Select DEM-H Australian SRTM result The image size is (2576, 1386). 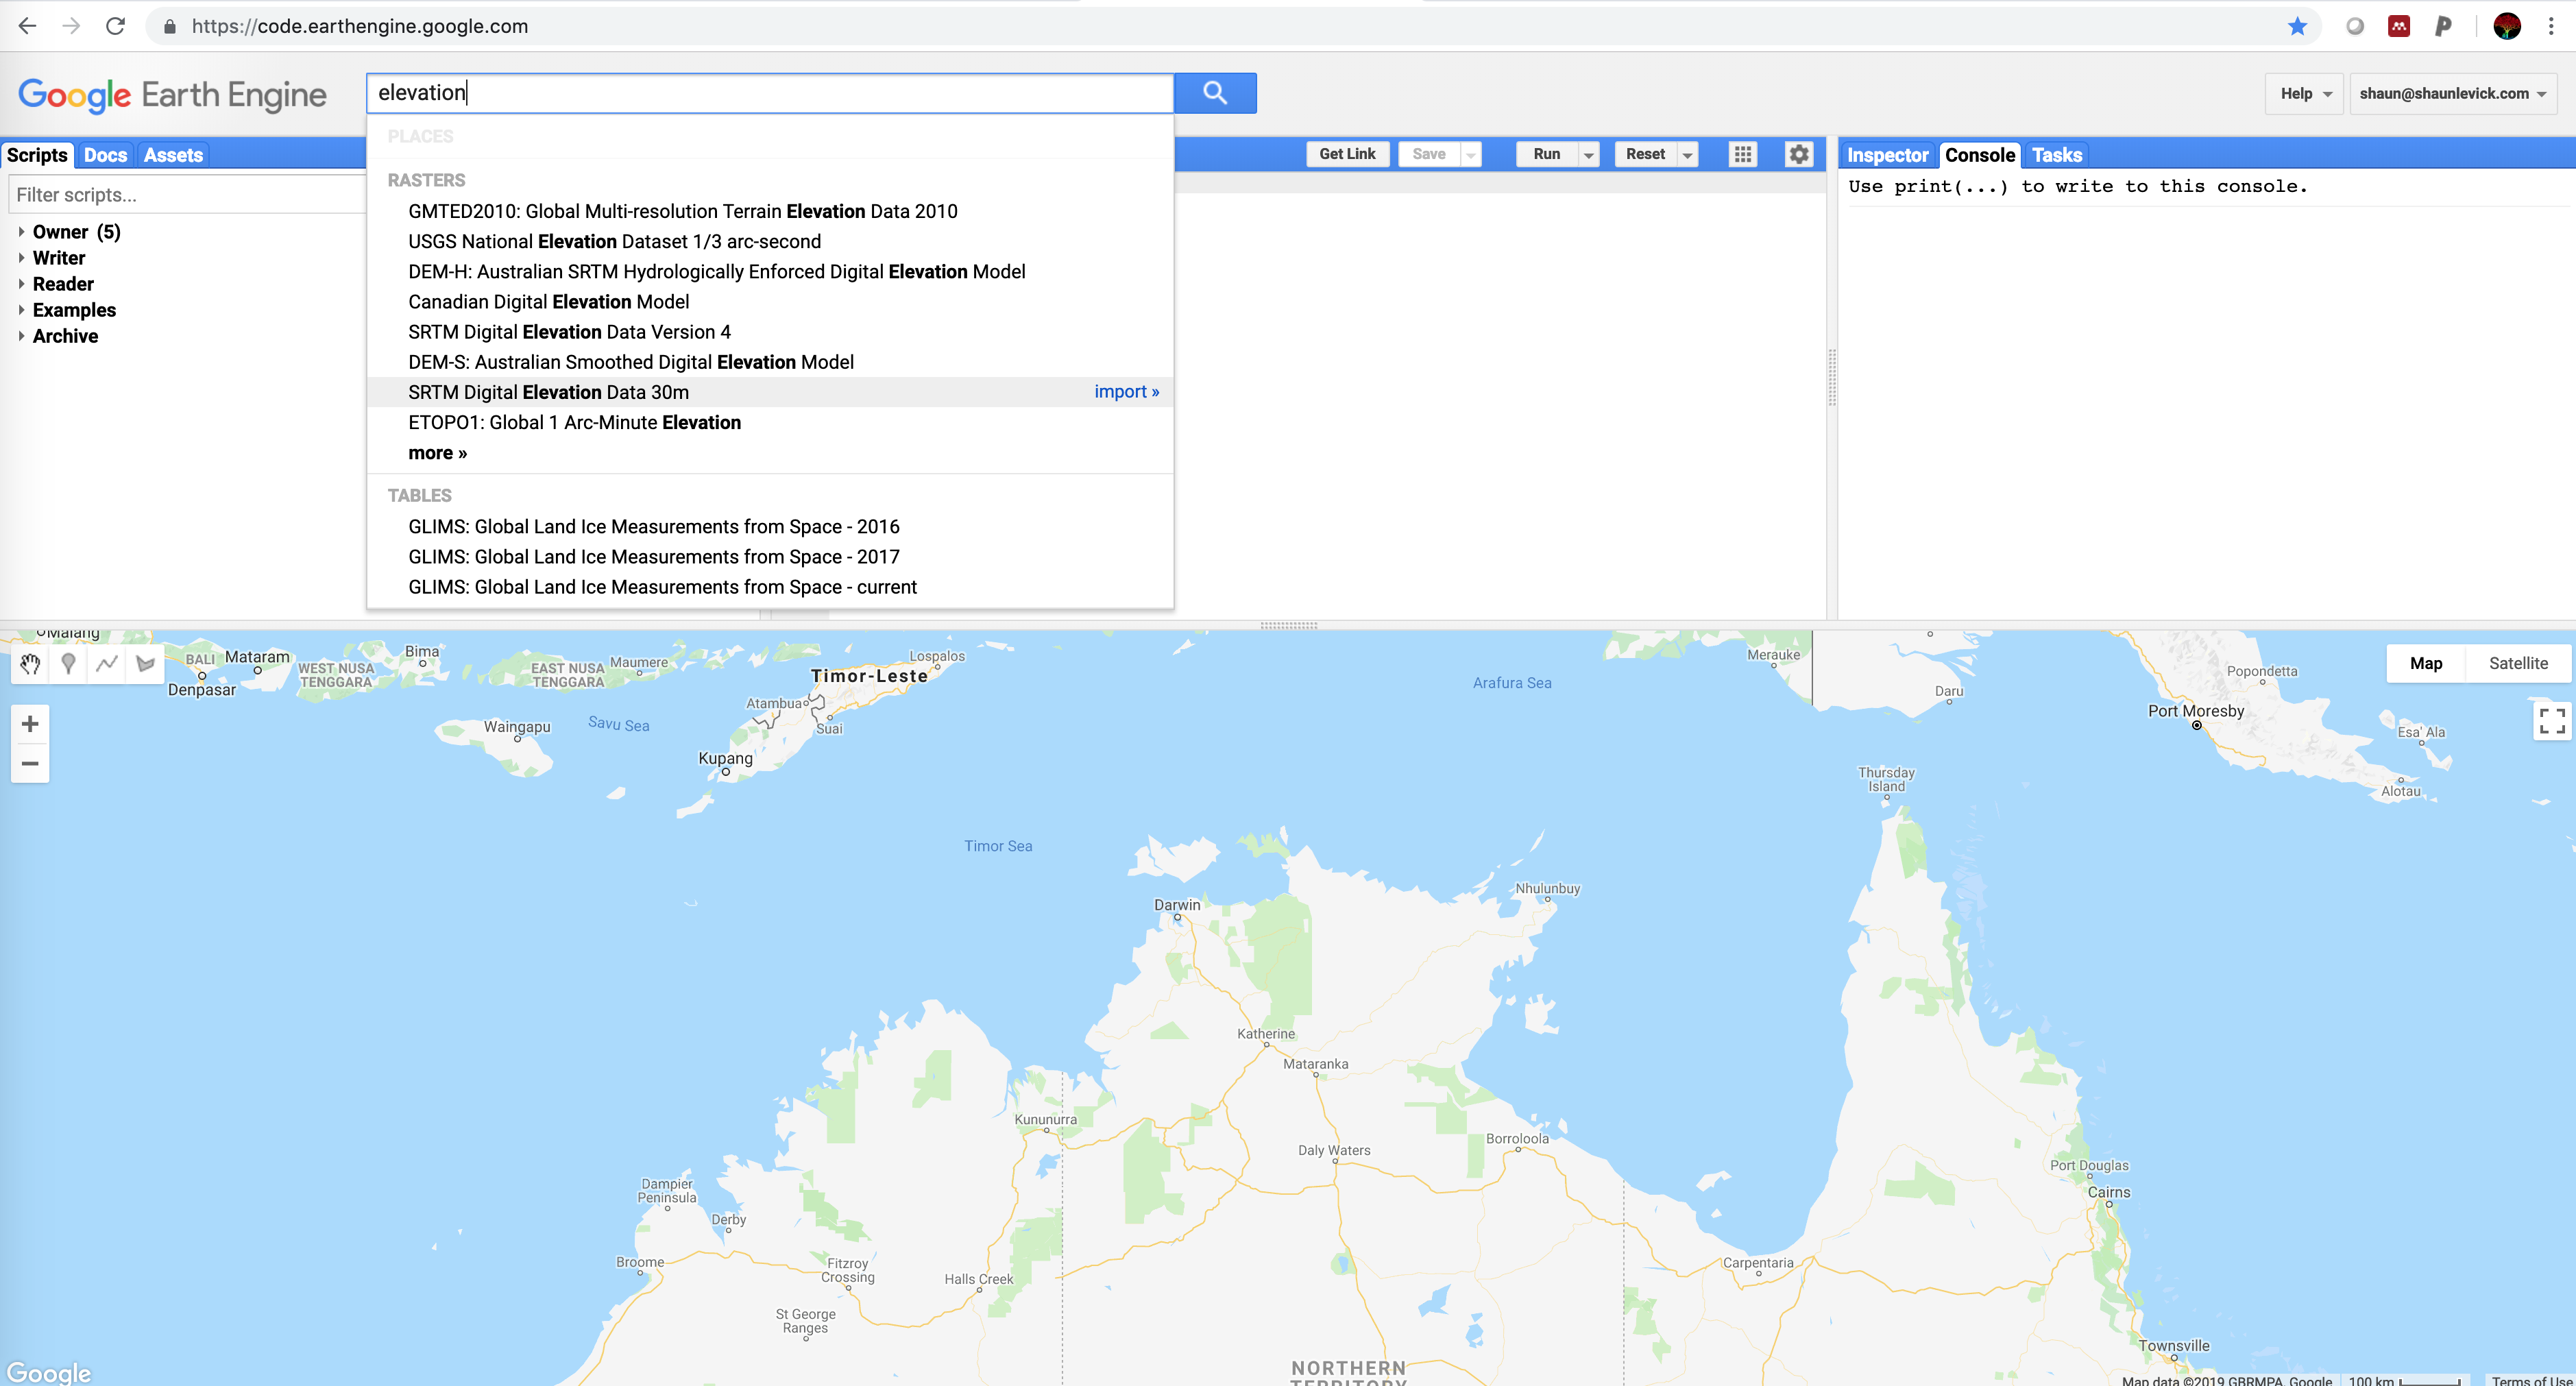tap(770, 272)
